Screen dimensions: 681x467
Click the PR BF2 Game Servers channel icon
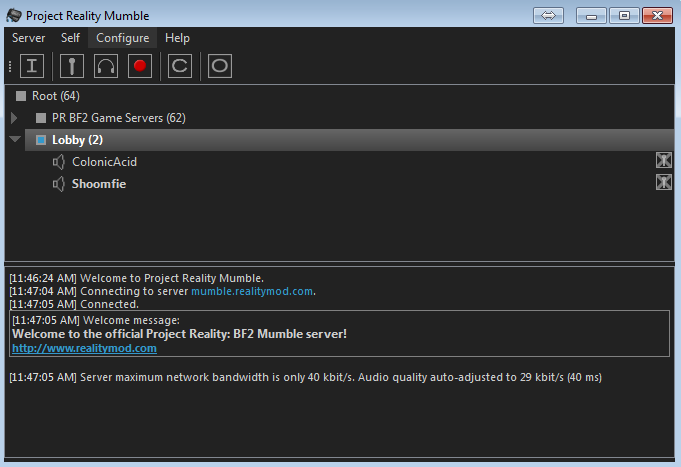tap(41, 118)
